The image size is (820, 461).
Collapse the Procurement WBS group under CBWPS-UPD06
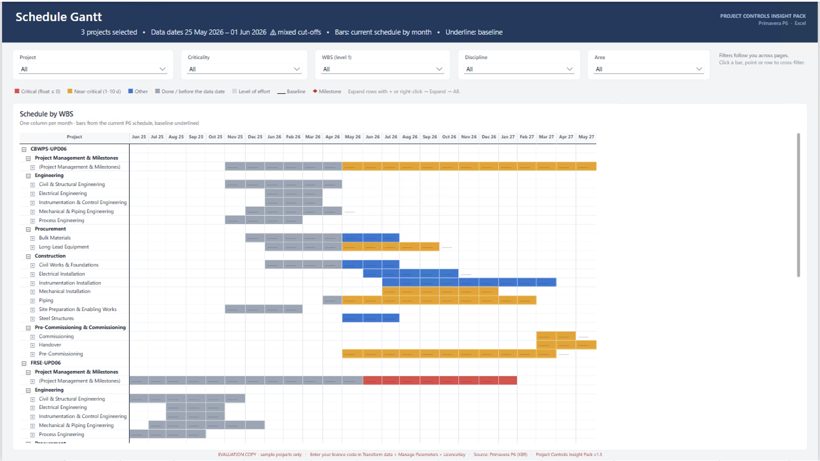point(28,229)
